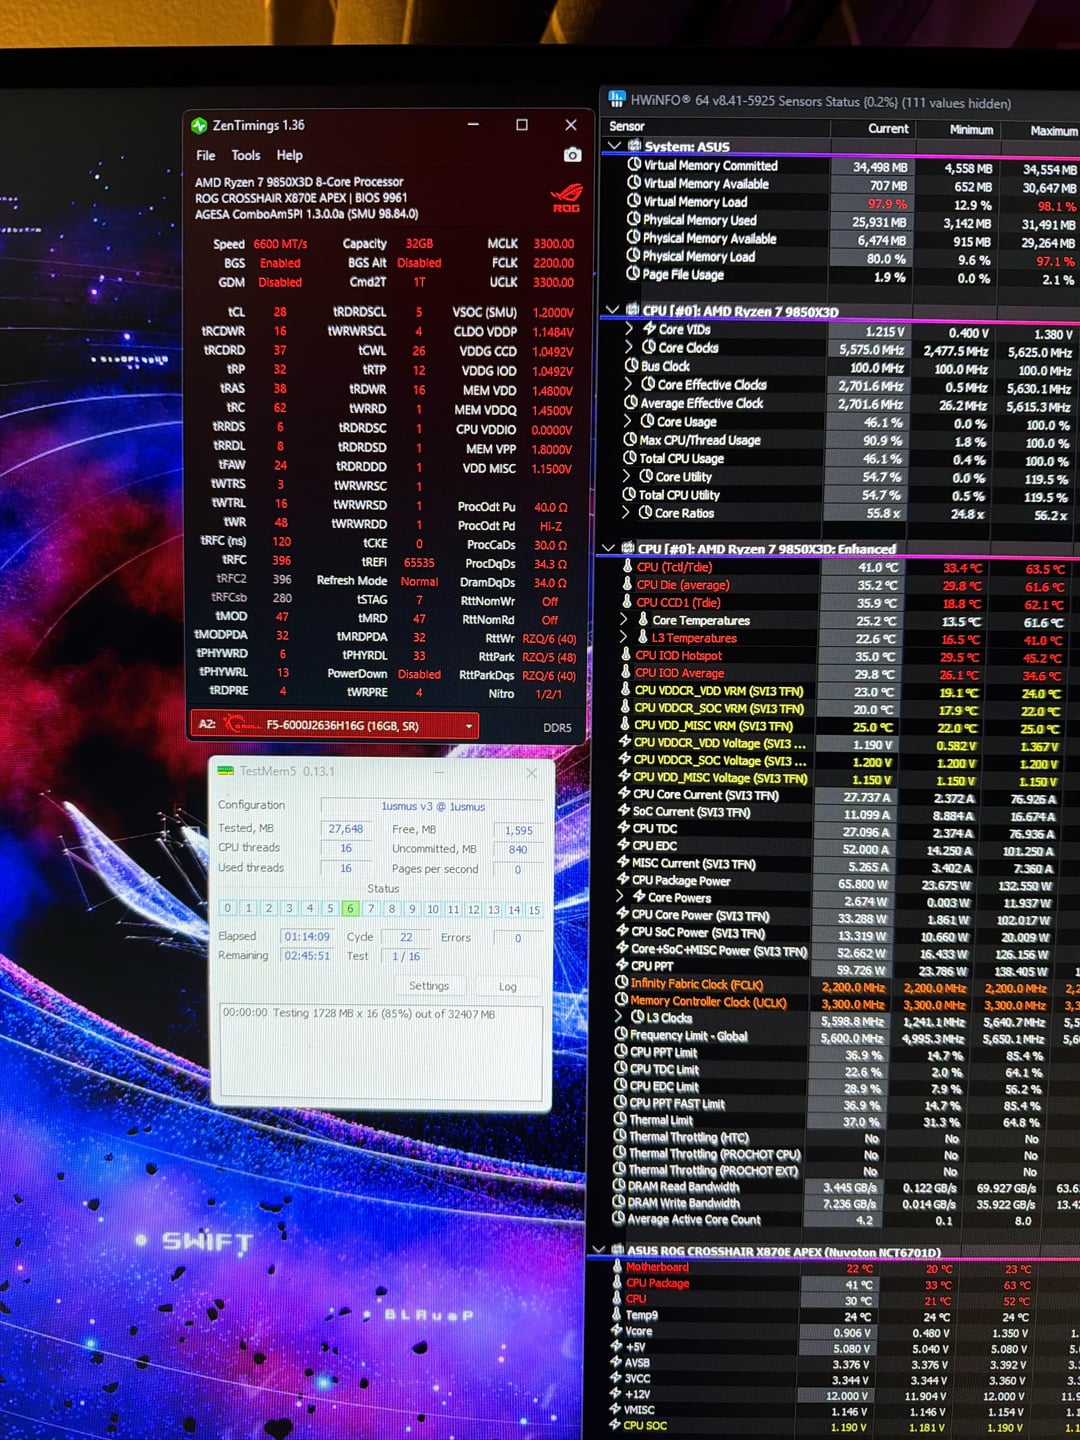Click the Motherboard temperature sensor icon
The width and height of the screenshot is (1080, 1440).
coord(617,1267)
